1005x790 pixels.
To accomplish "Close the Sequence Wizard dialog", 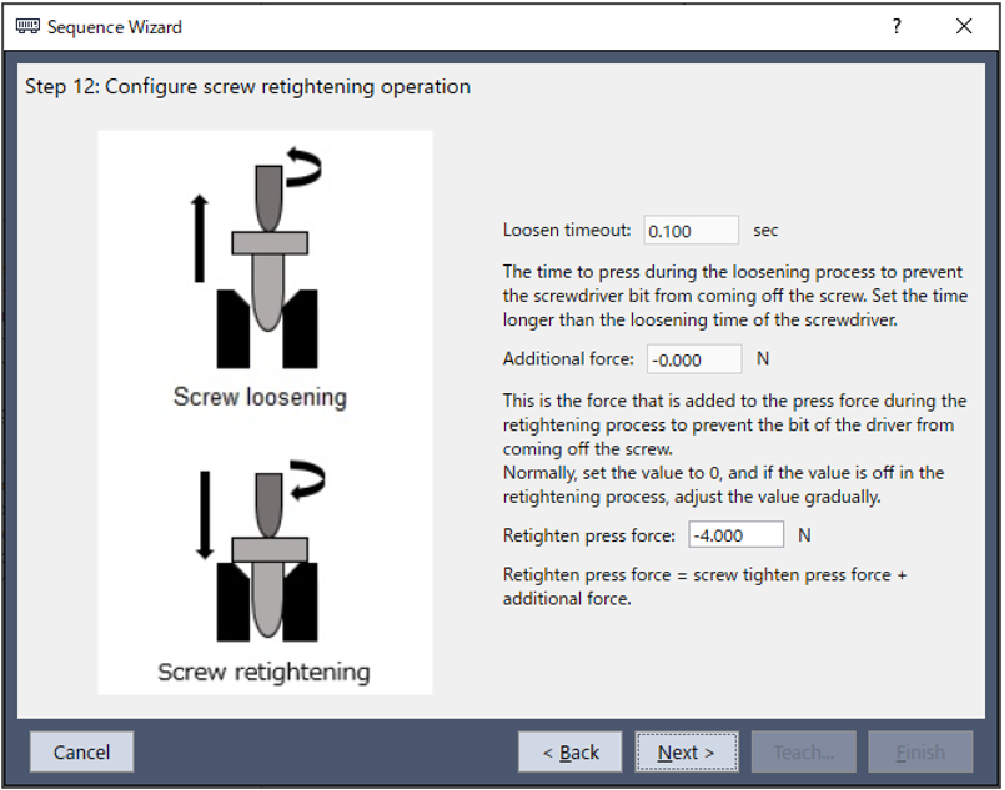I will [x=963, y=27].
